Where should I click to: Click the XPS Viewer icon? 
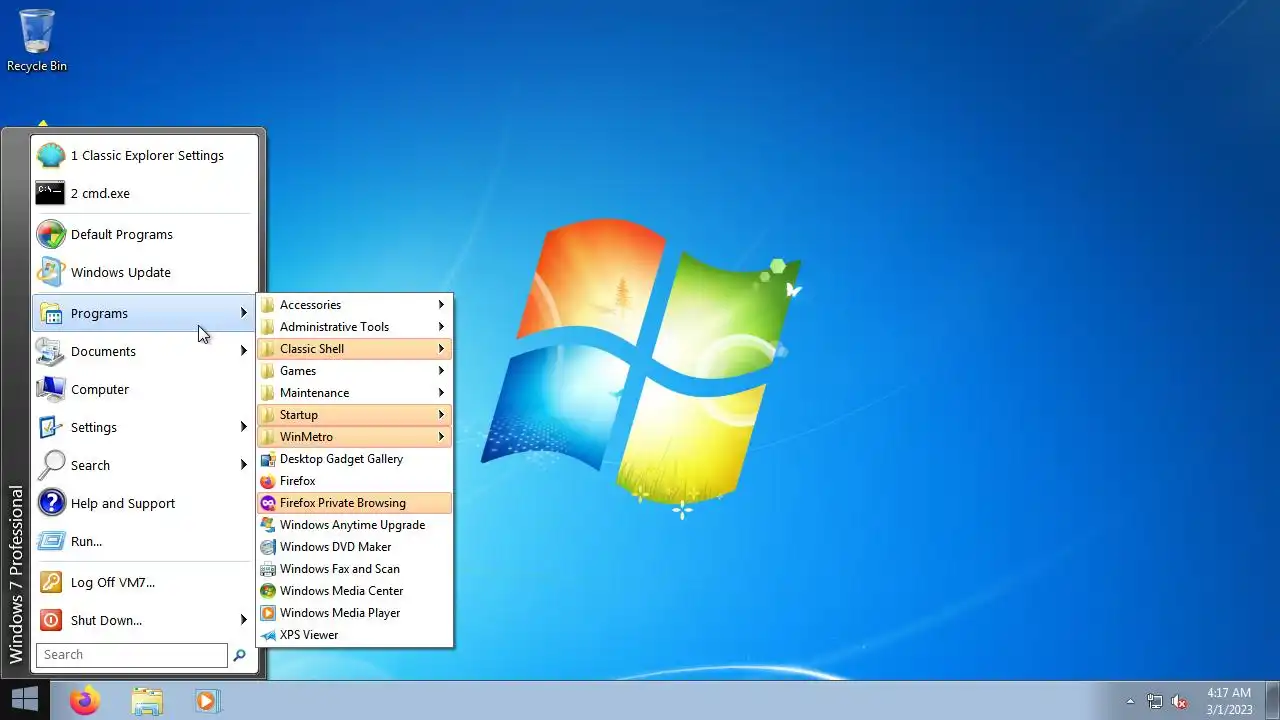coord(267,635)
